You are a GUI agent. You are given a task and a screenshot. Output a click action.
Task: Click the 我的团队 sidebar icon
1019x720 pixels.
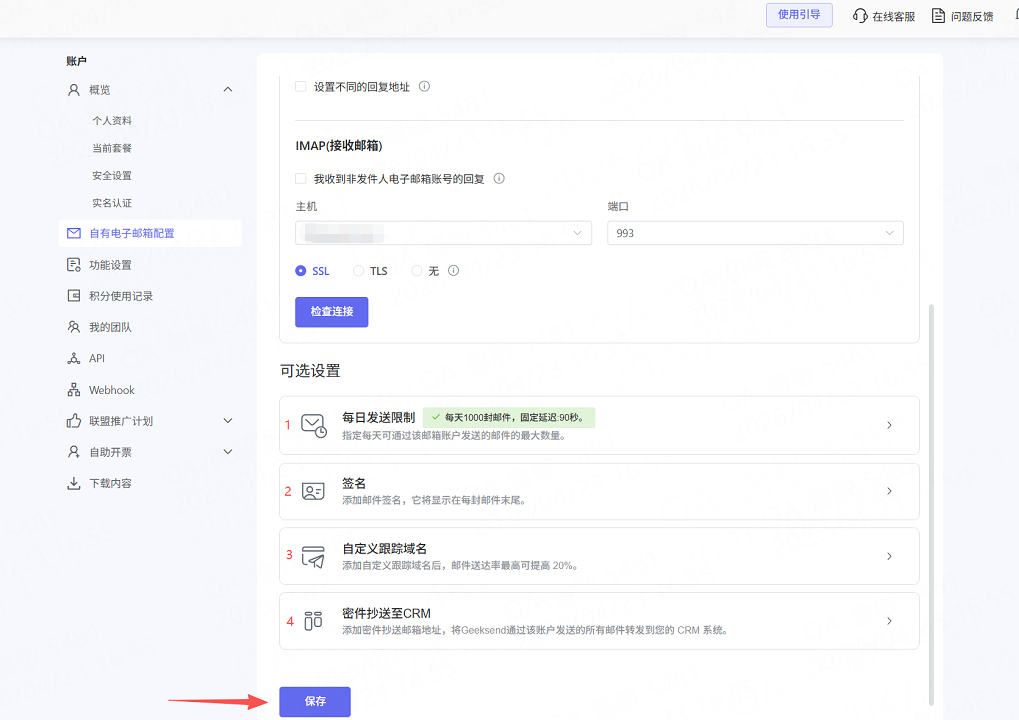74,327
